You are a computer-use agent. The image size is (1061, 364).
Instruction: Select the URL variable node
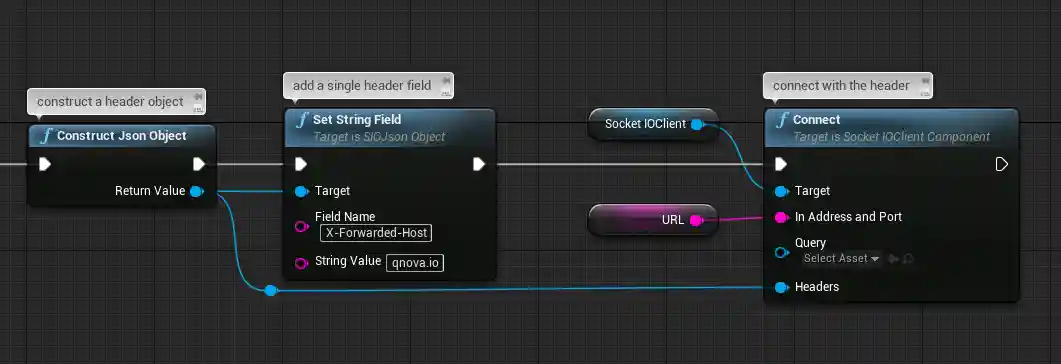653,221
